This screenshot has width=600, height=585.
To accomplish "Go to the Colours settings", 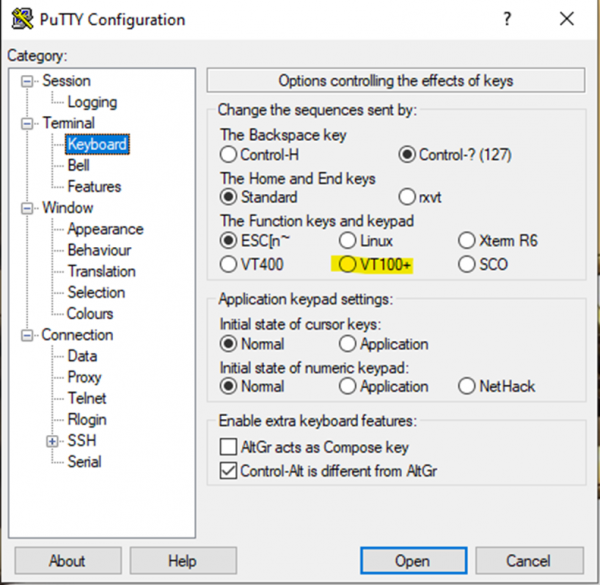I will (90, 313).
